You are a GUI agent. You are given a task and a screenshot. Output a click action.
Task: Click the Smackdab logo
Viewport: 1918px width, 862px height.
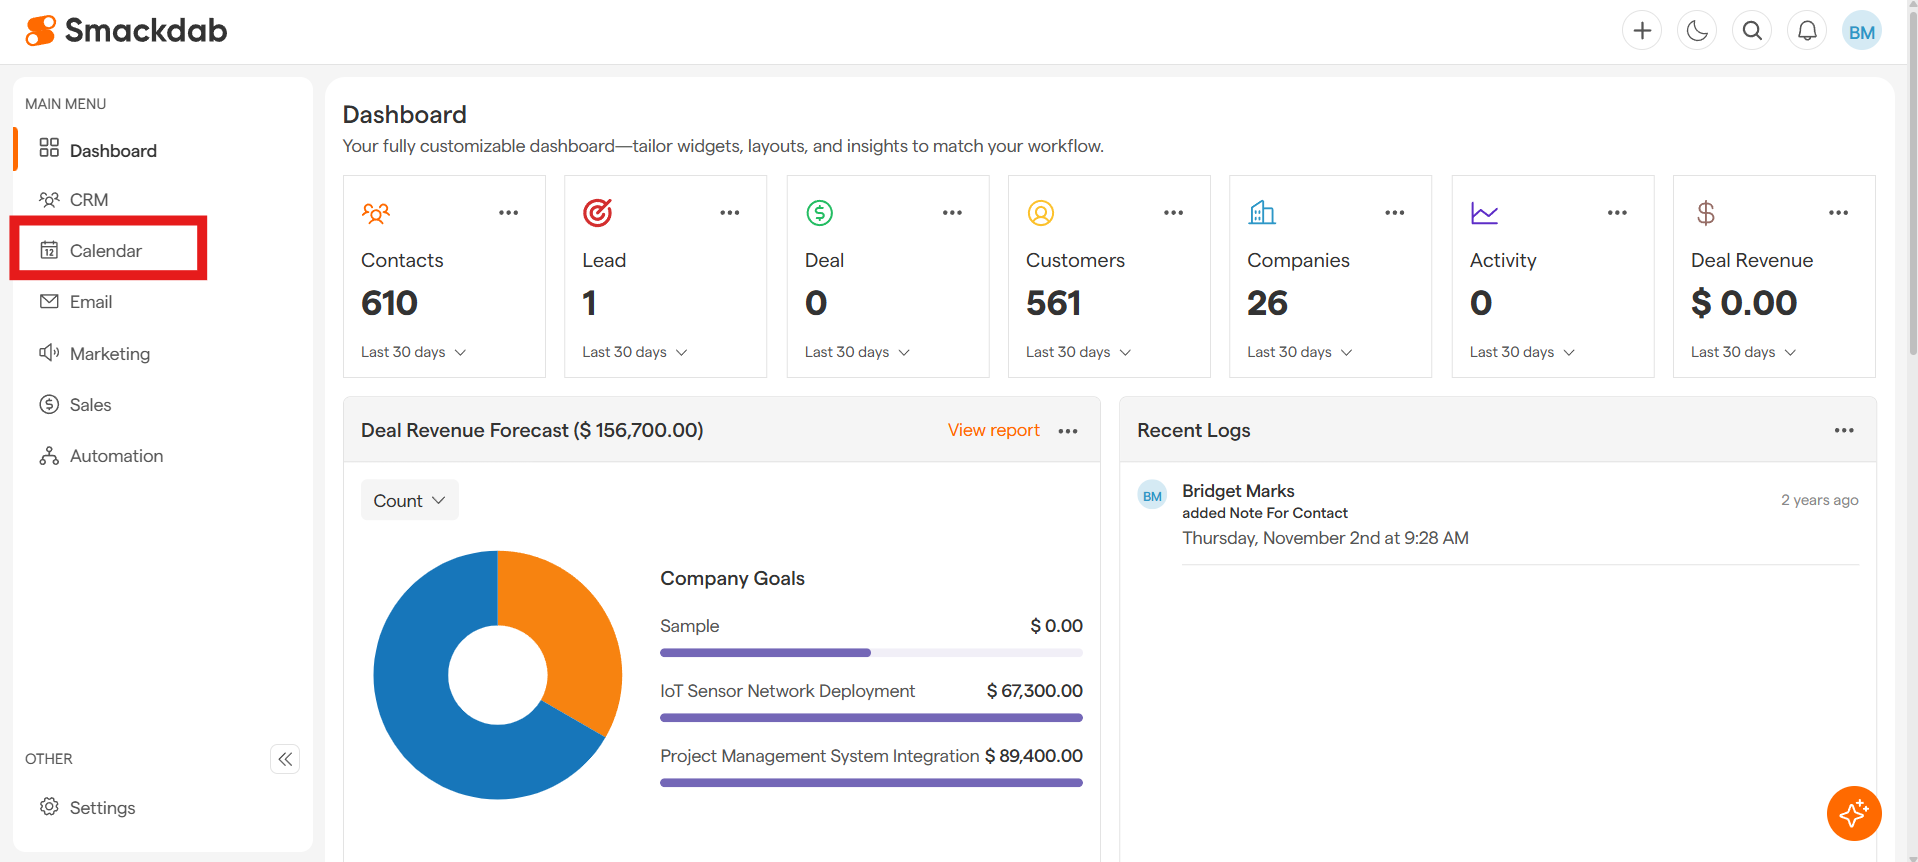point(127,31)
